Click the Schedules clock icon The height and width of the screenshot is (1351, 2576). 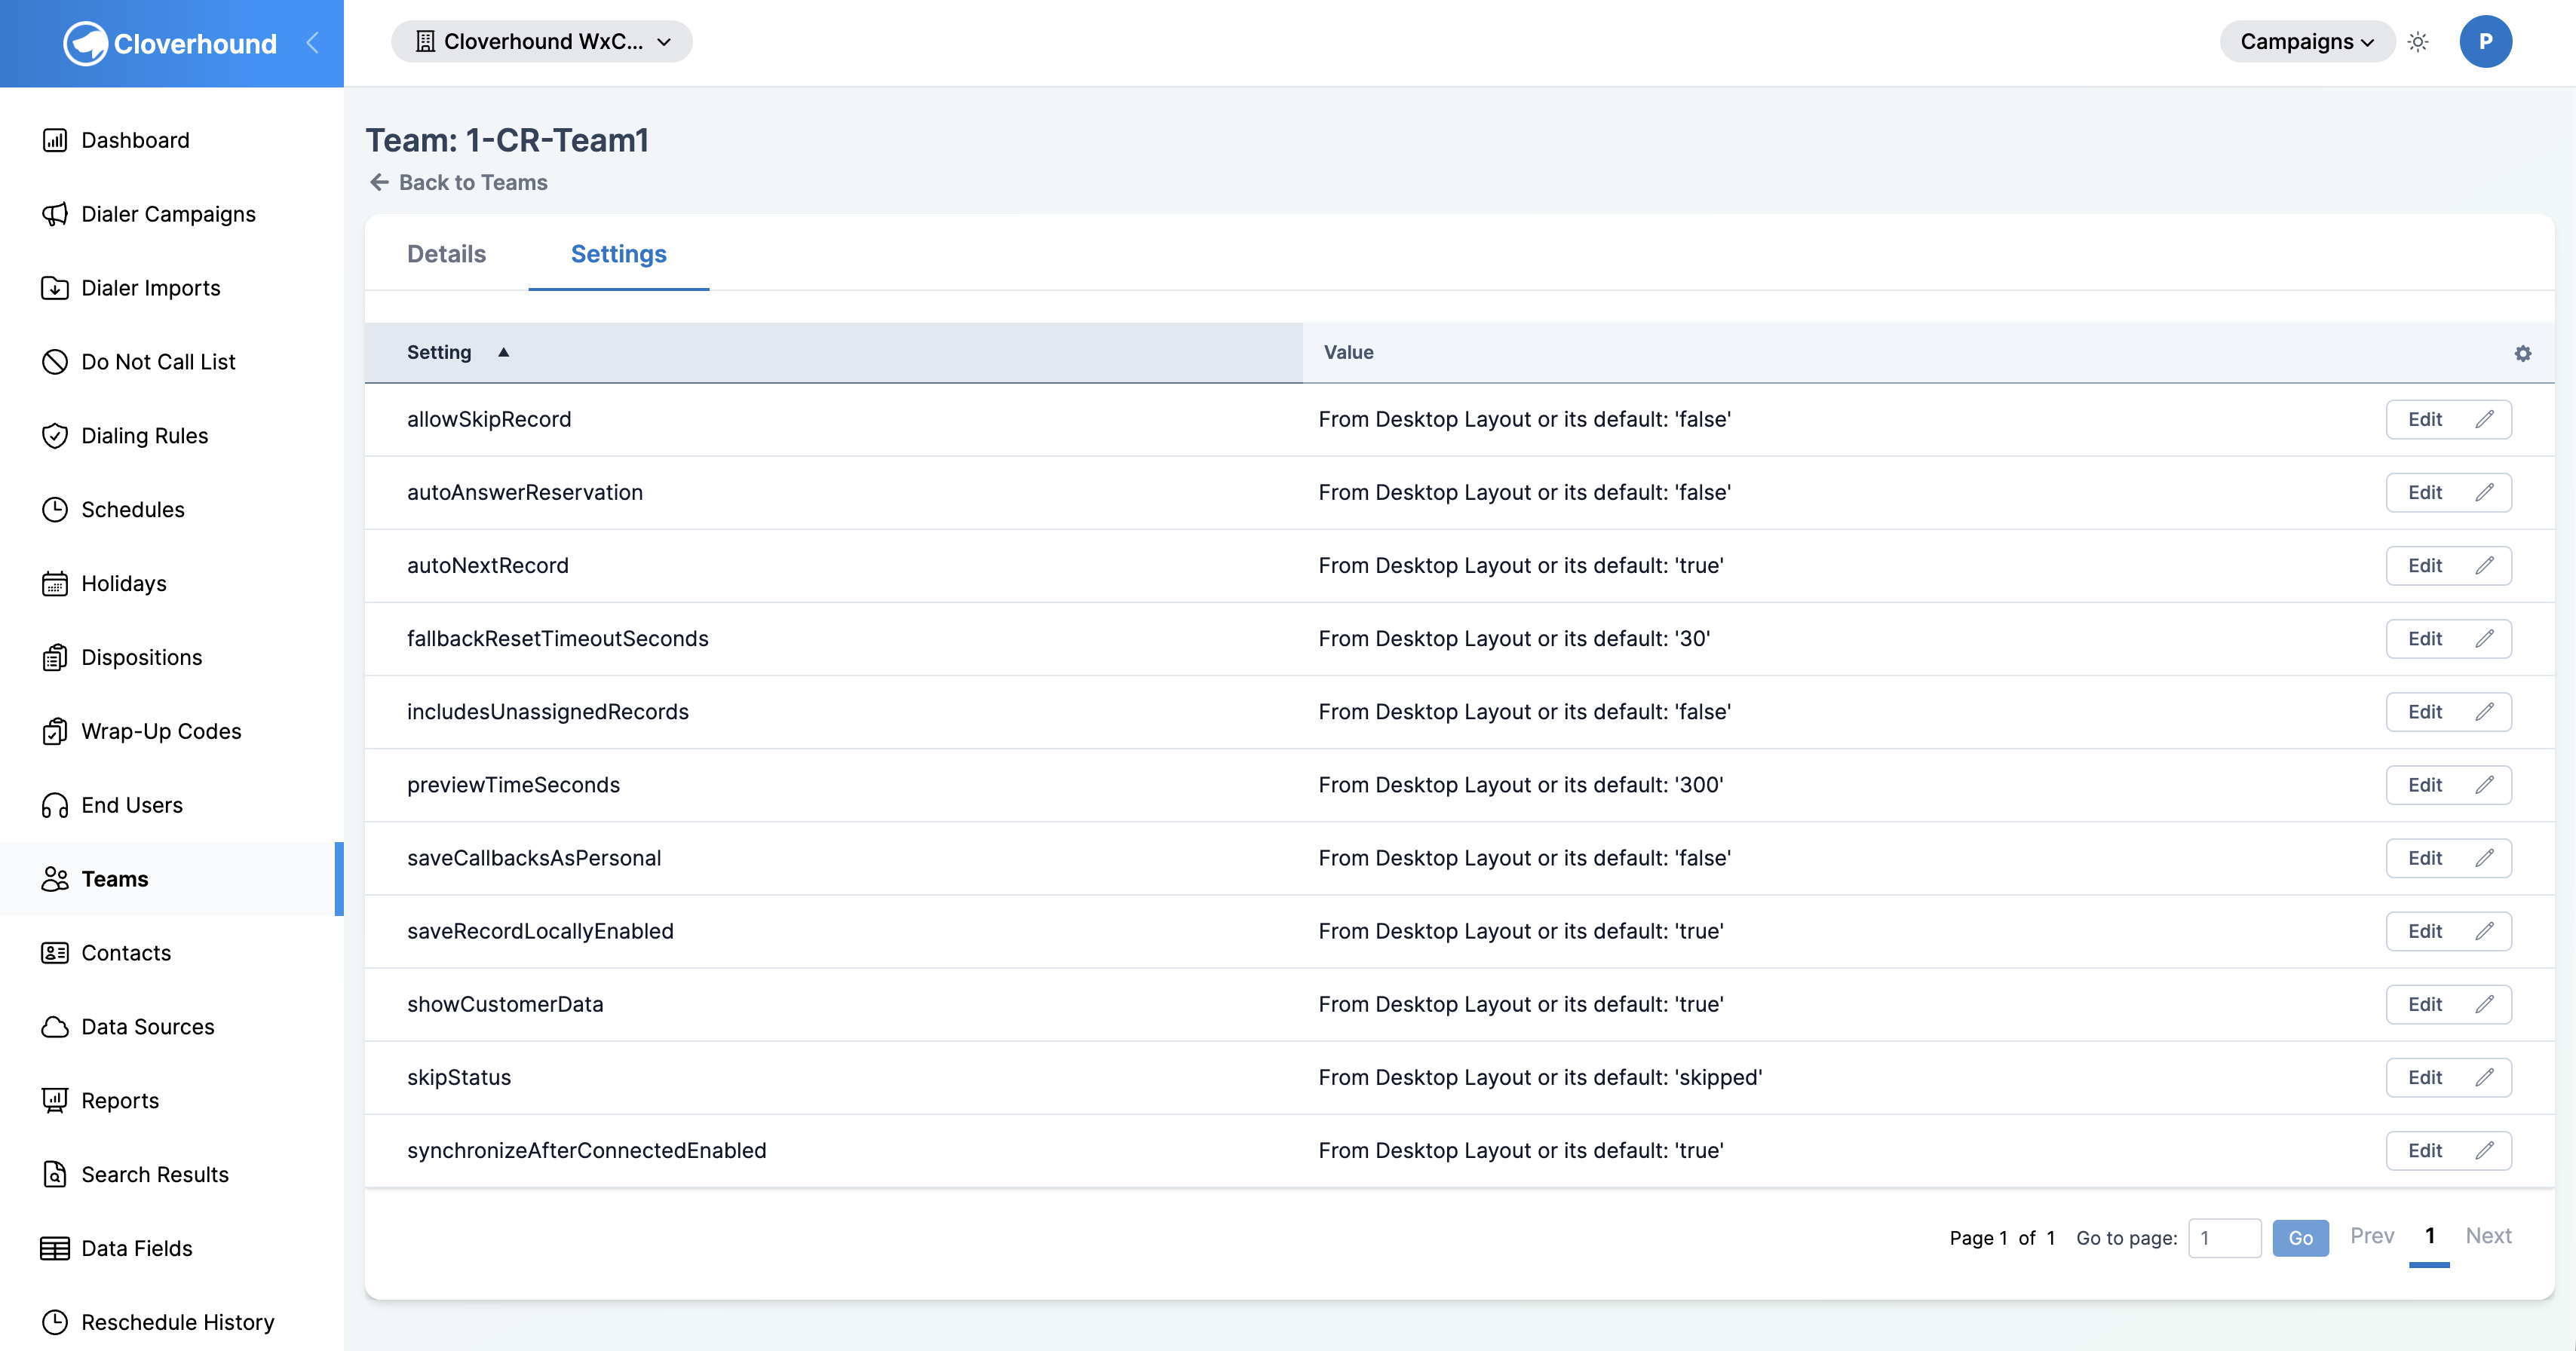pos(55,510)
